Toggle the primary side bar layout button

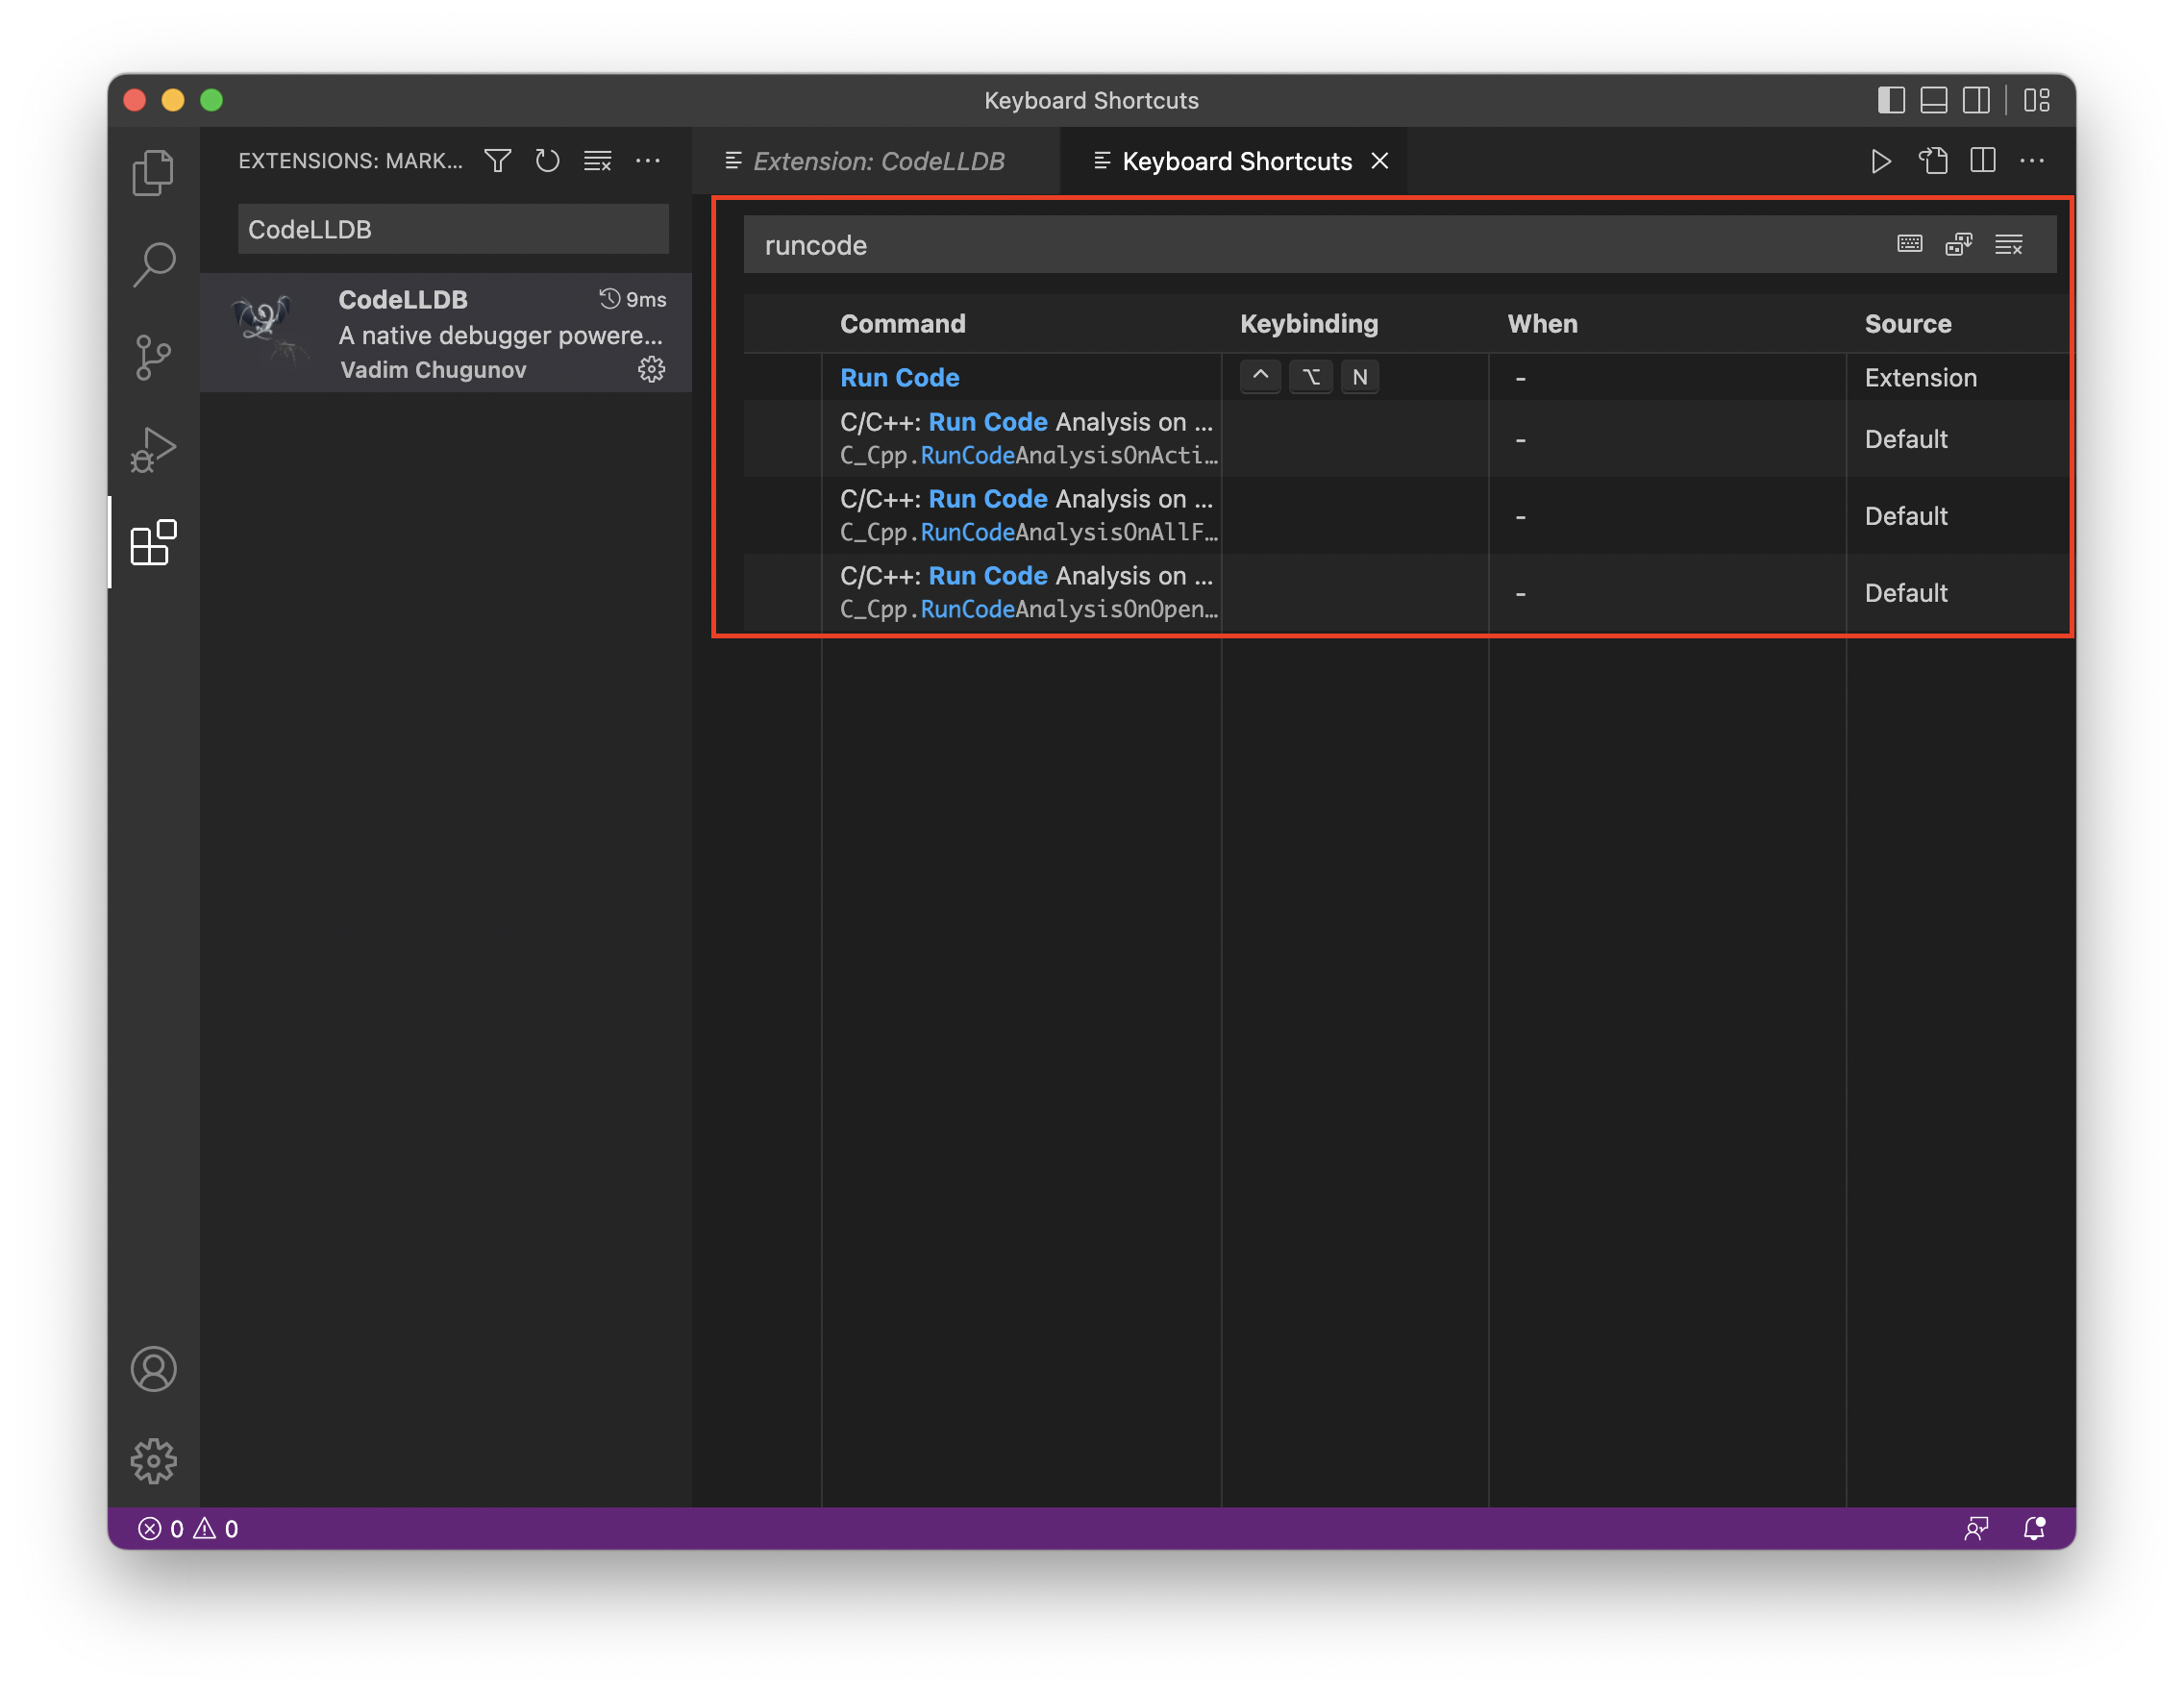[x=1890, y=100]
